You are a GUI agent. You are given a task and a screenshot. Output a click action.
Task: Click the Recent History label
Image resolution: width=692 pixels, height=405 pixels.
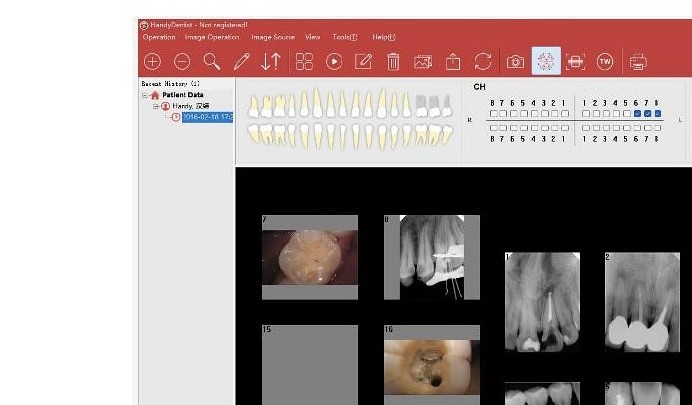(170, 83)
